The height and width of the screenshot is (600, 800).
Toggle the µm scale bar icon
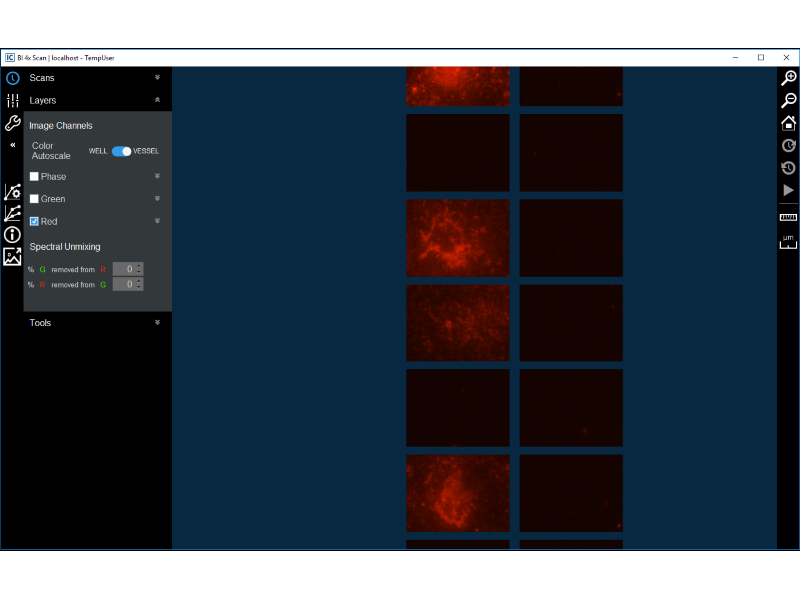pos(788,242)
